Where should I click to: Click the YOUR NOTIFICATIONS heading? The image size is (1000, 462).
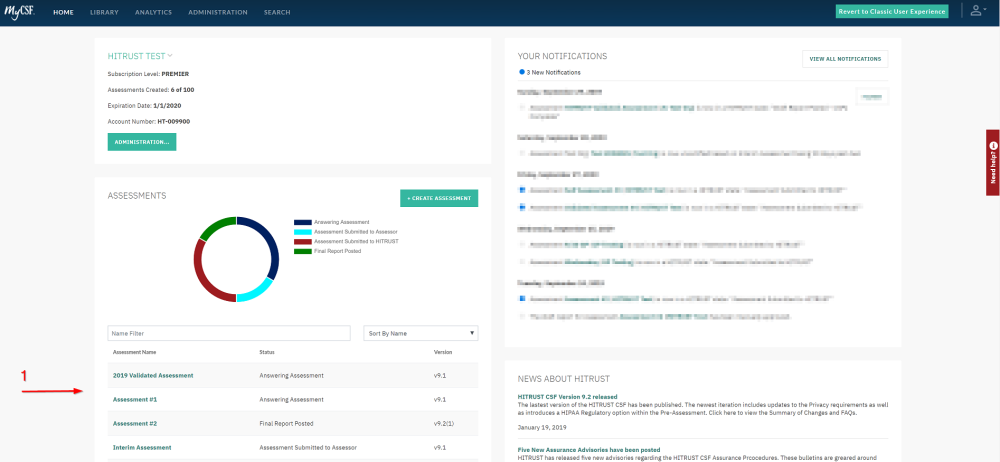562,56
